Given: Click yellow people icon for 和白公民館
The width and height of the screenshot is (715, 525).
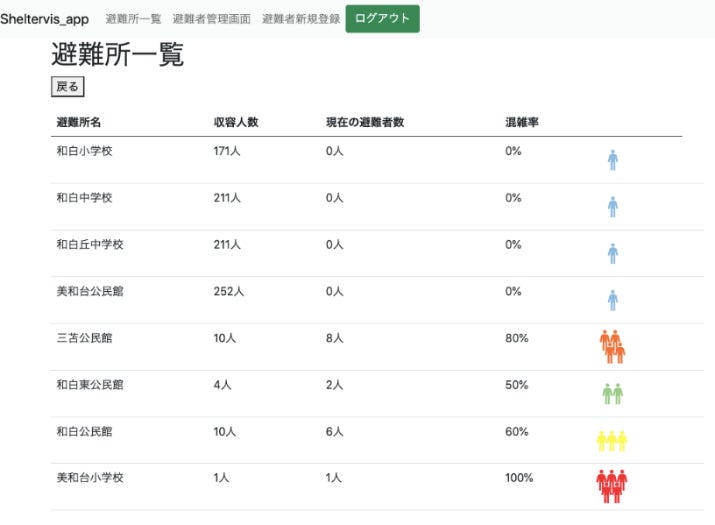Looking at the screenshot, I should click(x=611, y=440).
